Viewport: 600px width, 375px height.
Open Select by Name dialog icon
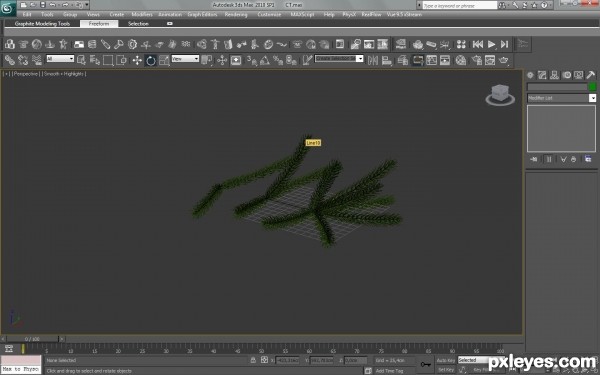click(95, 60)
